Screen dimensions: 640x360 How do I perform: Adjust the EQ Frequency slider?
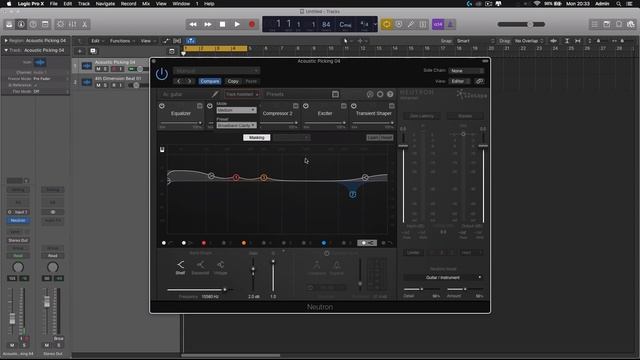pos(200,290)
